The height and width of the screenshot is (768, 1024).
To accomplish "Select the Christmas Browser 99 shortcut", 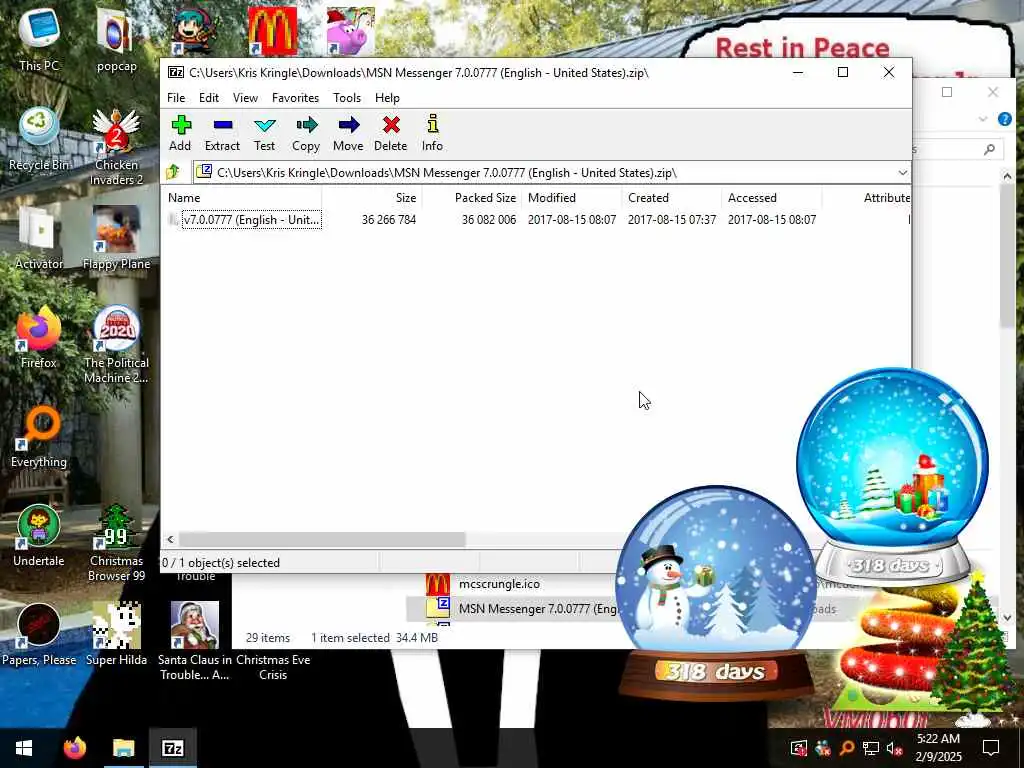I will pos(116,542).
